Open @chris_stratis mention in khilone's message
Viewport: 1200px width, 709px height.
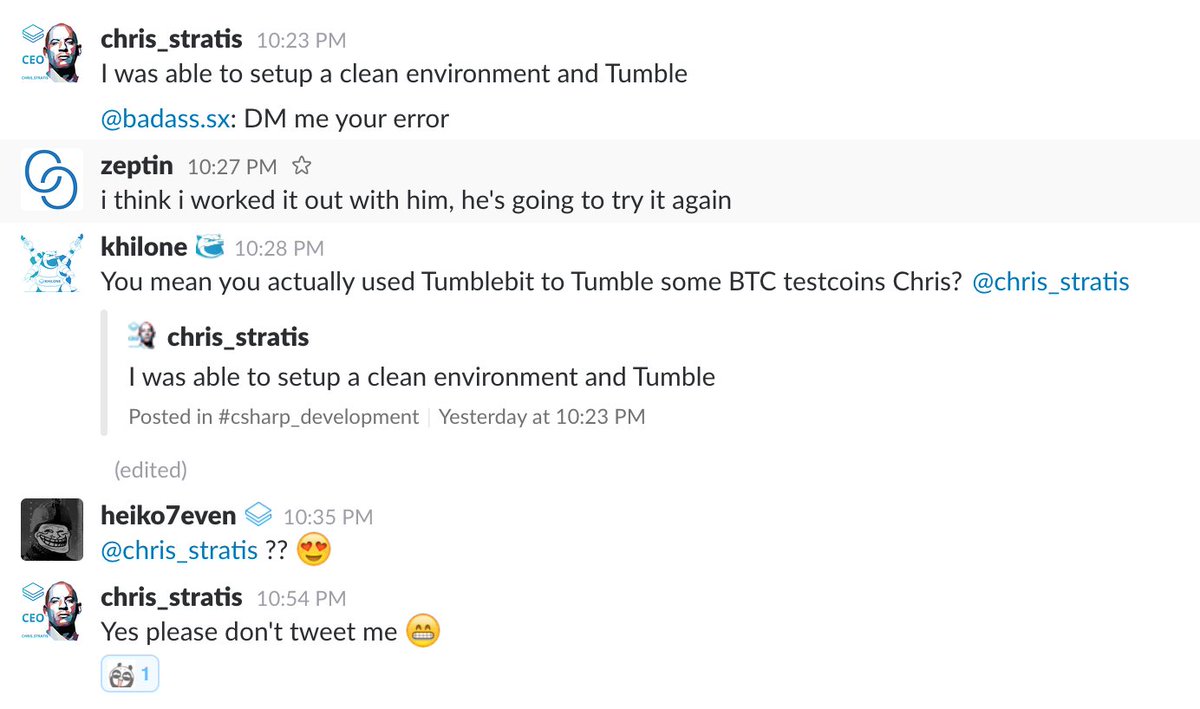click(x=1050, y=282)
